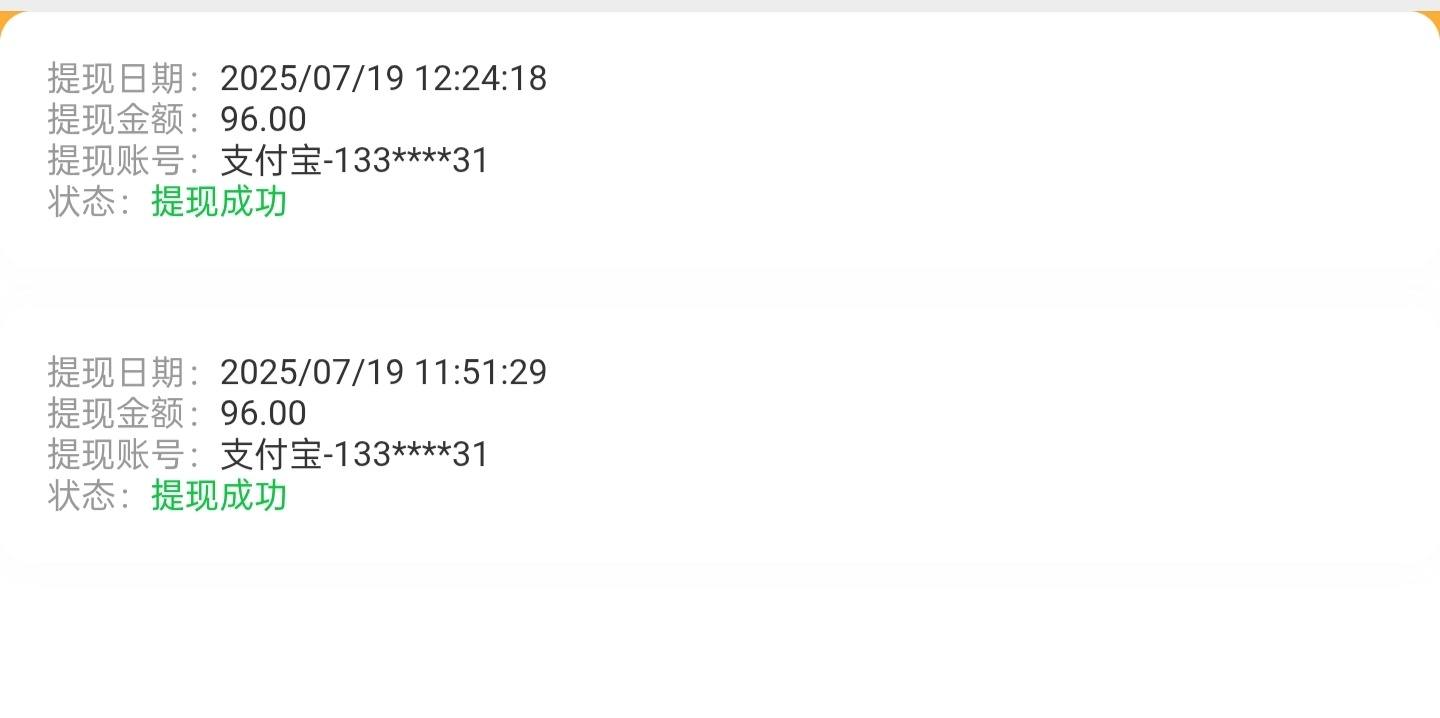The width and height of the screenshot is (1440, 718).
Task: Tap the 提现成功 status in first record
Action: 219,201
